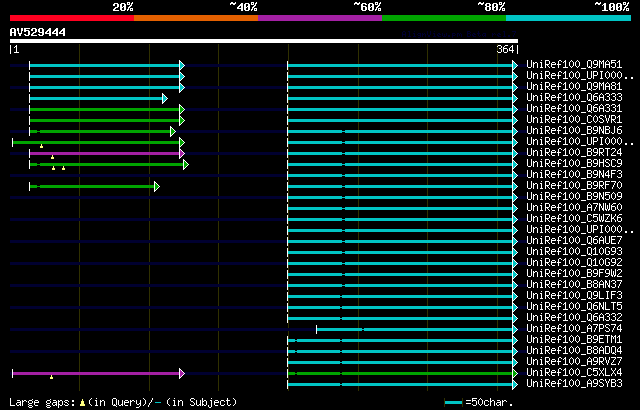Select the UniRef100_C5XLX4 hit label
The image size is (640, 410).
574,373
